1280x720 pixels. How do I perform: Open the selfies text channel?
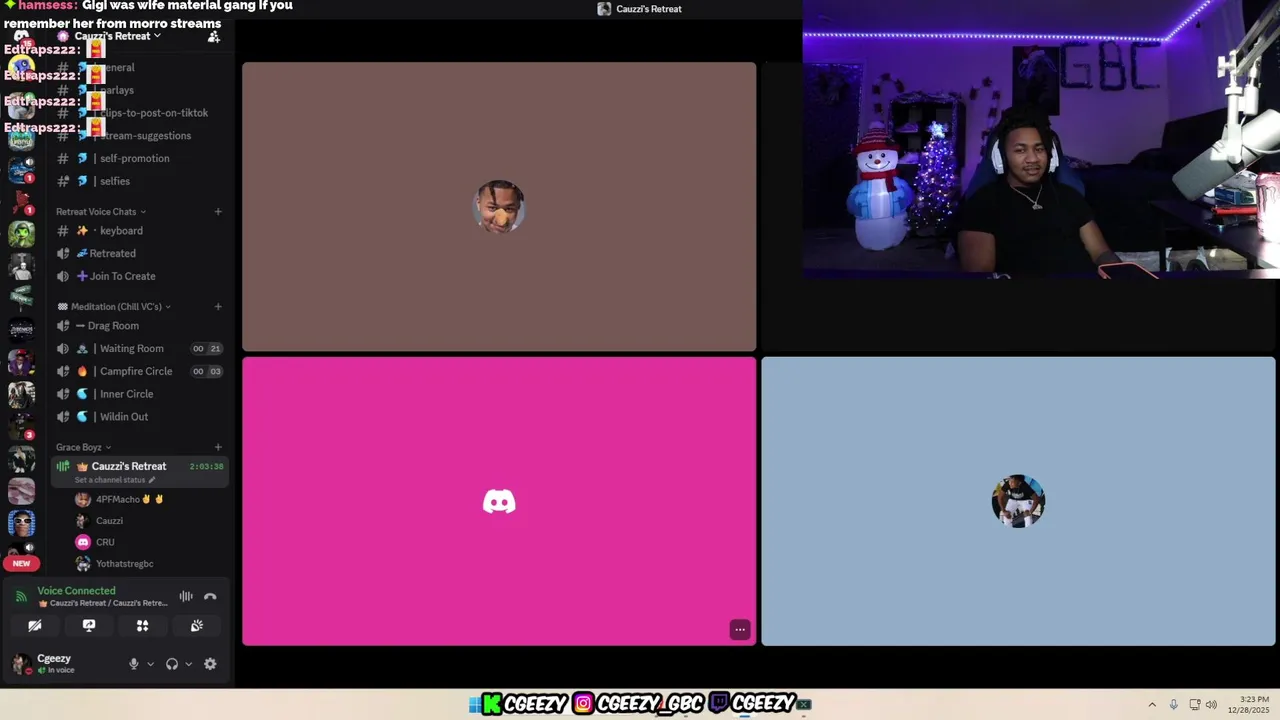click(140, 181)
